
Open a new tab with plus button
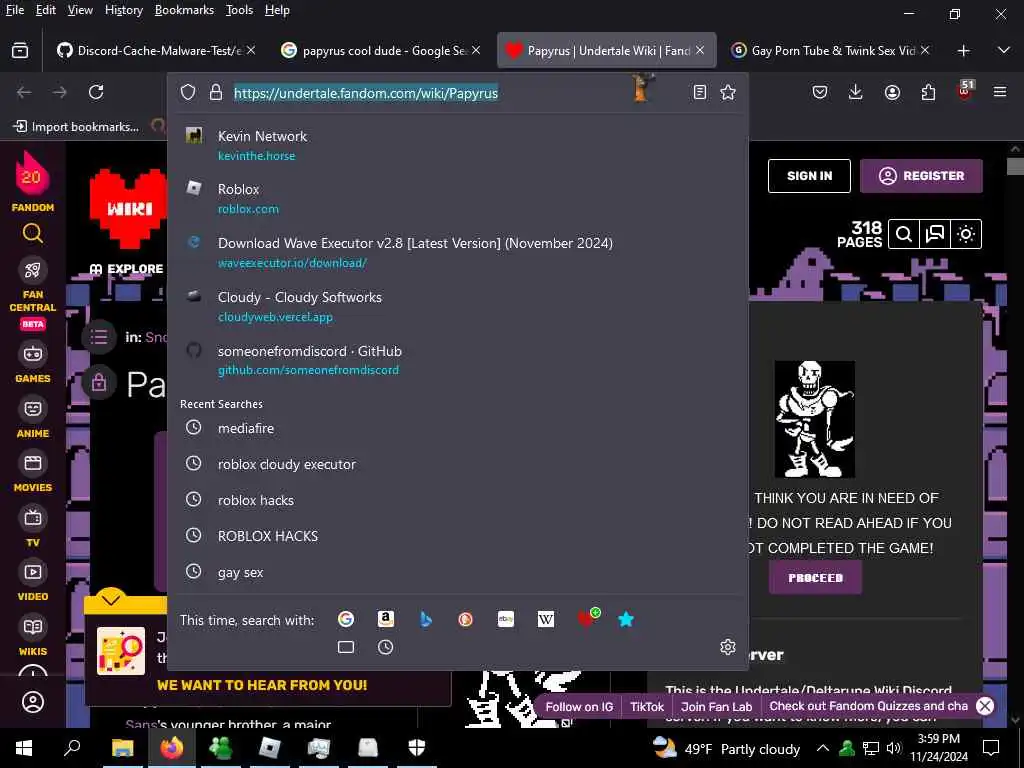coord(963,50)
